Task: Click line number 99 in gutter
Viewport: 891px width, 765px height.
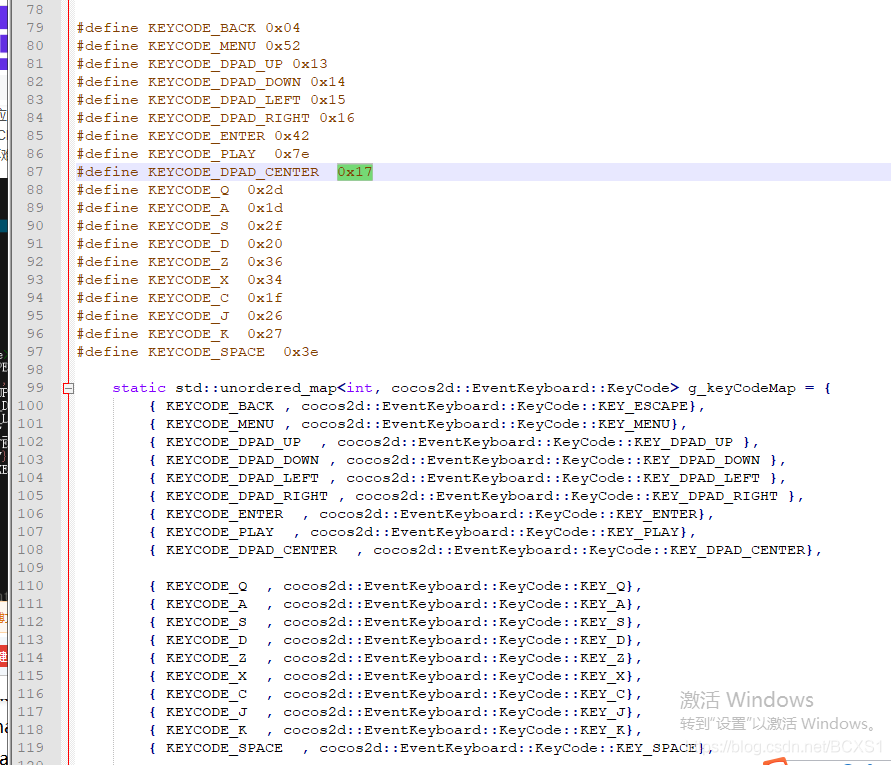Action: coord(35,388)
